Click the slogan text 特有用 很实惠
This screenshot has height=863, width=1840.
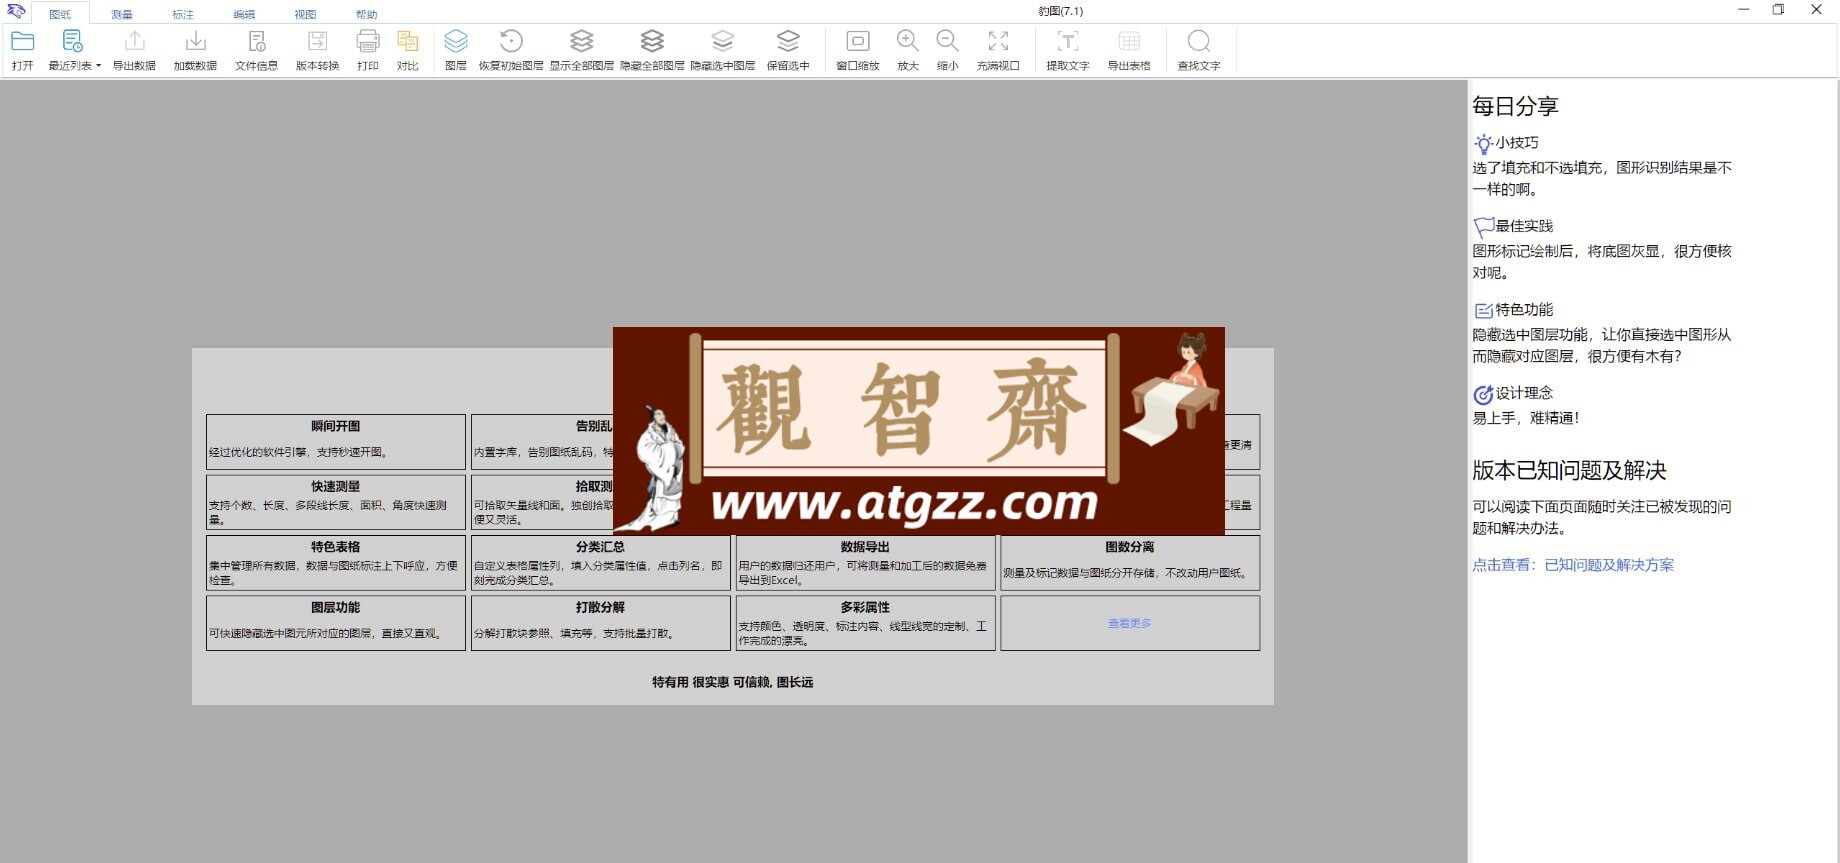(690, 682)
